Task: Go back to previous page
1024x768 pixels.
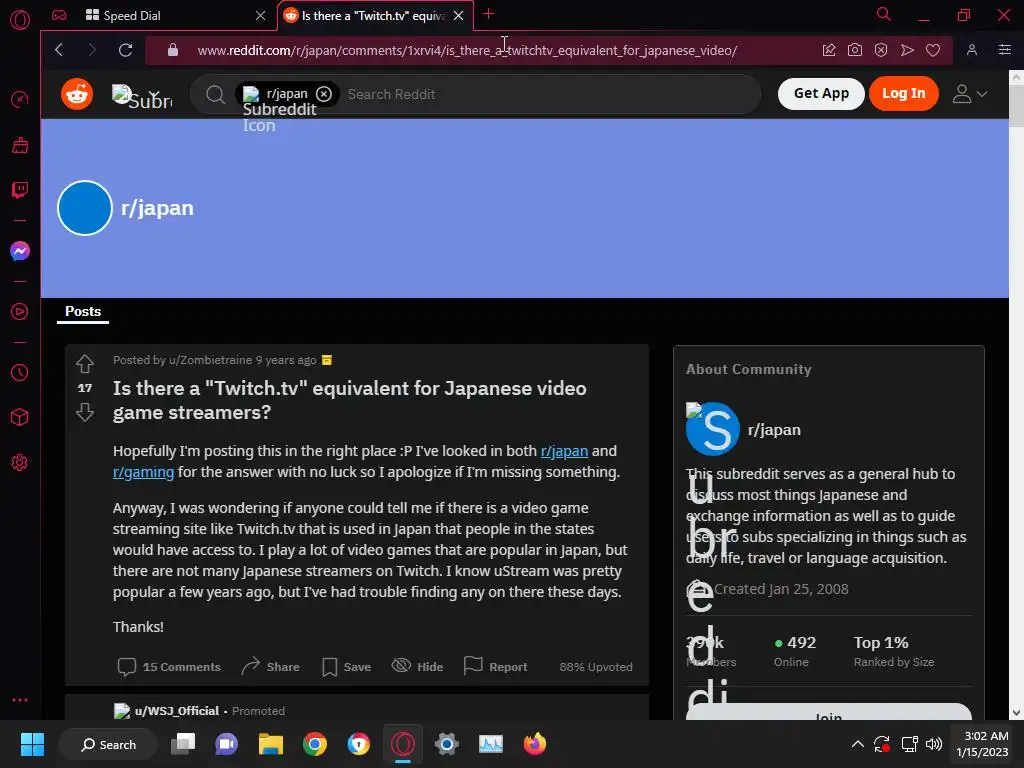Action: [x=59, y=50]
